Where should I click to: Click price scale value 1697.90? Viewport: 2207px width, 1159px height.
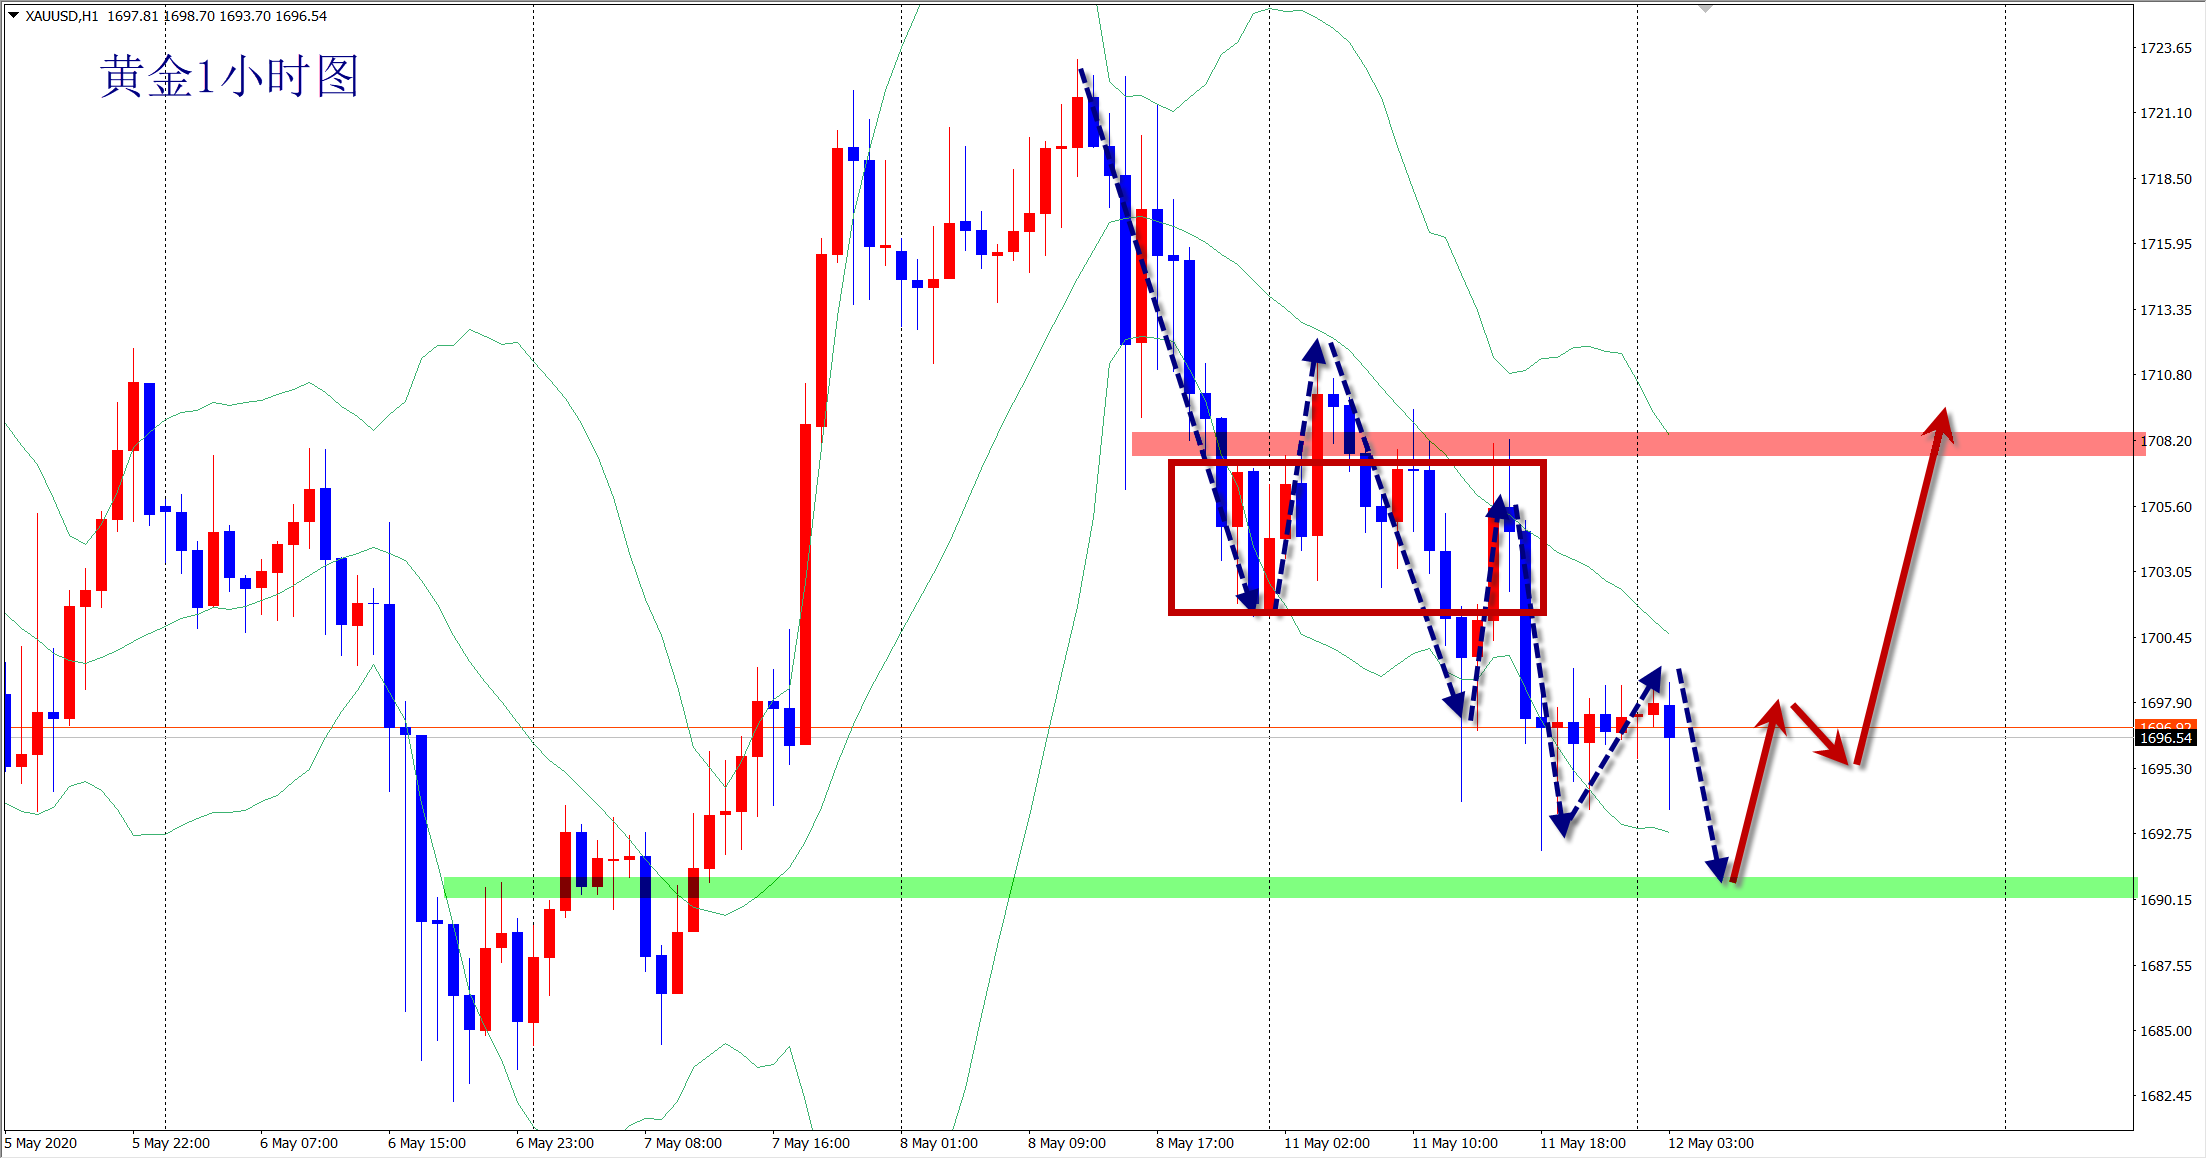[2165, 703]
